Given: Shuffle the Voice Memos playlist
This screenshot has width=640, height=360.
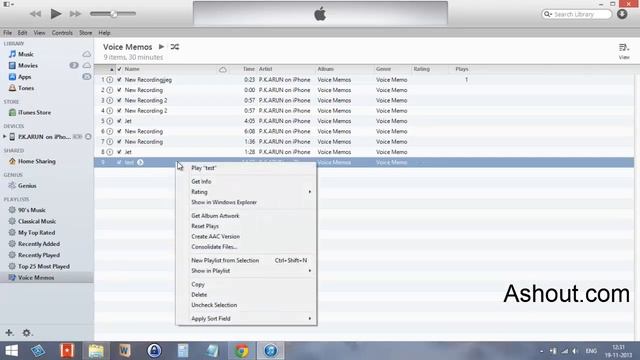Looking at the screenshot, I should 175,47.
